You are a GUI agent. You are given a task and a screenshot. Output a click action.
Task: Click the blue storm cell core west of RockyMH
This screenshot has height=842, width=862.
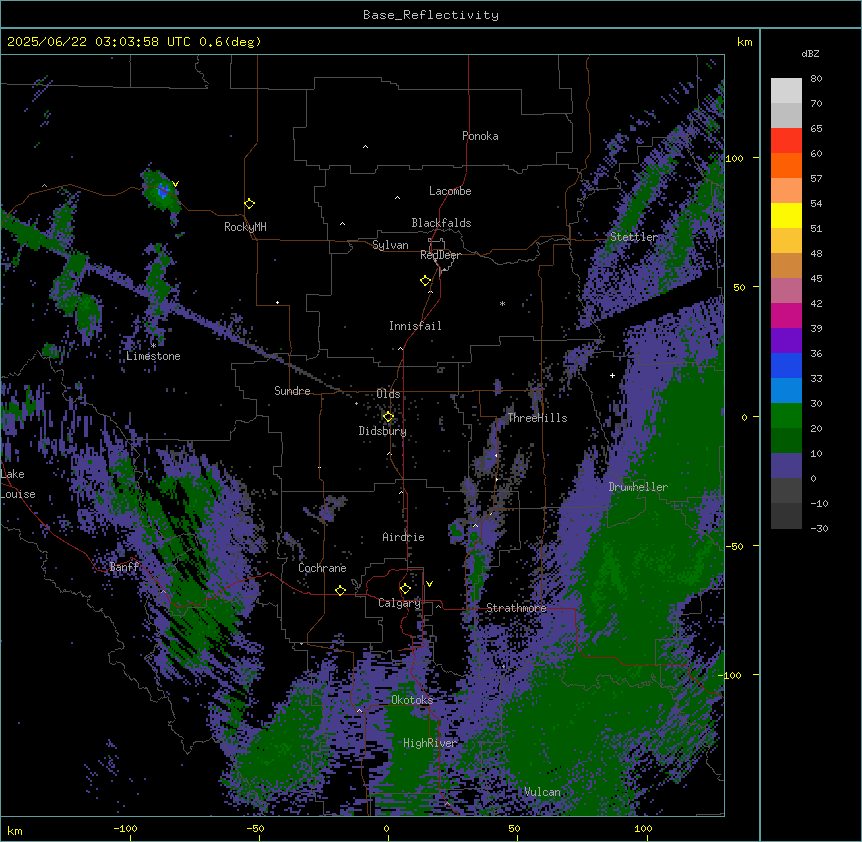click(x=163, y=191)
